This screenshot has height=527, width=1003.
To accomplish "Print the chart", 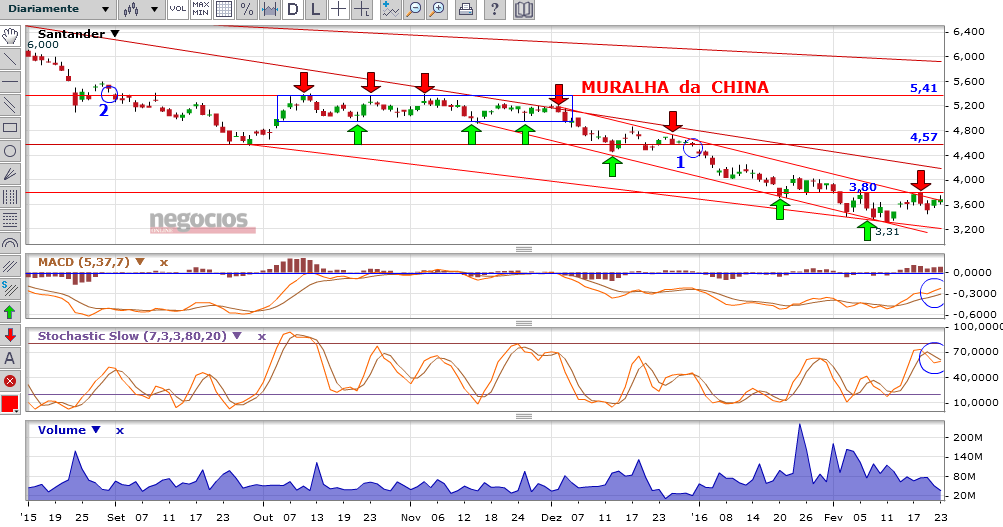I will coord(466,9).
